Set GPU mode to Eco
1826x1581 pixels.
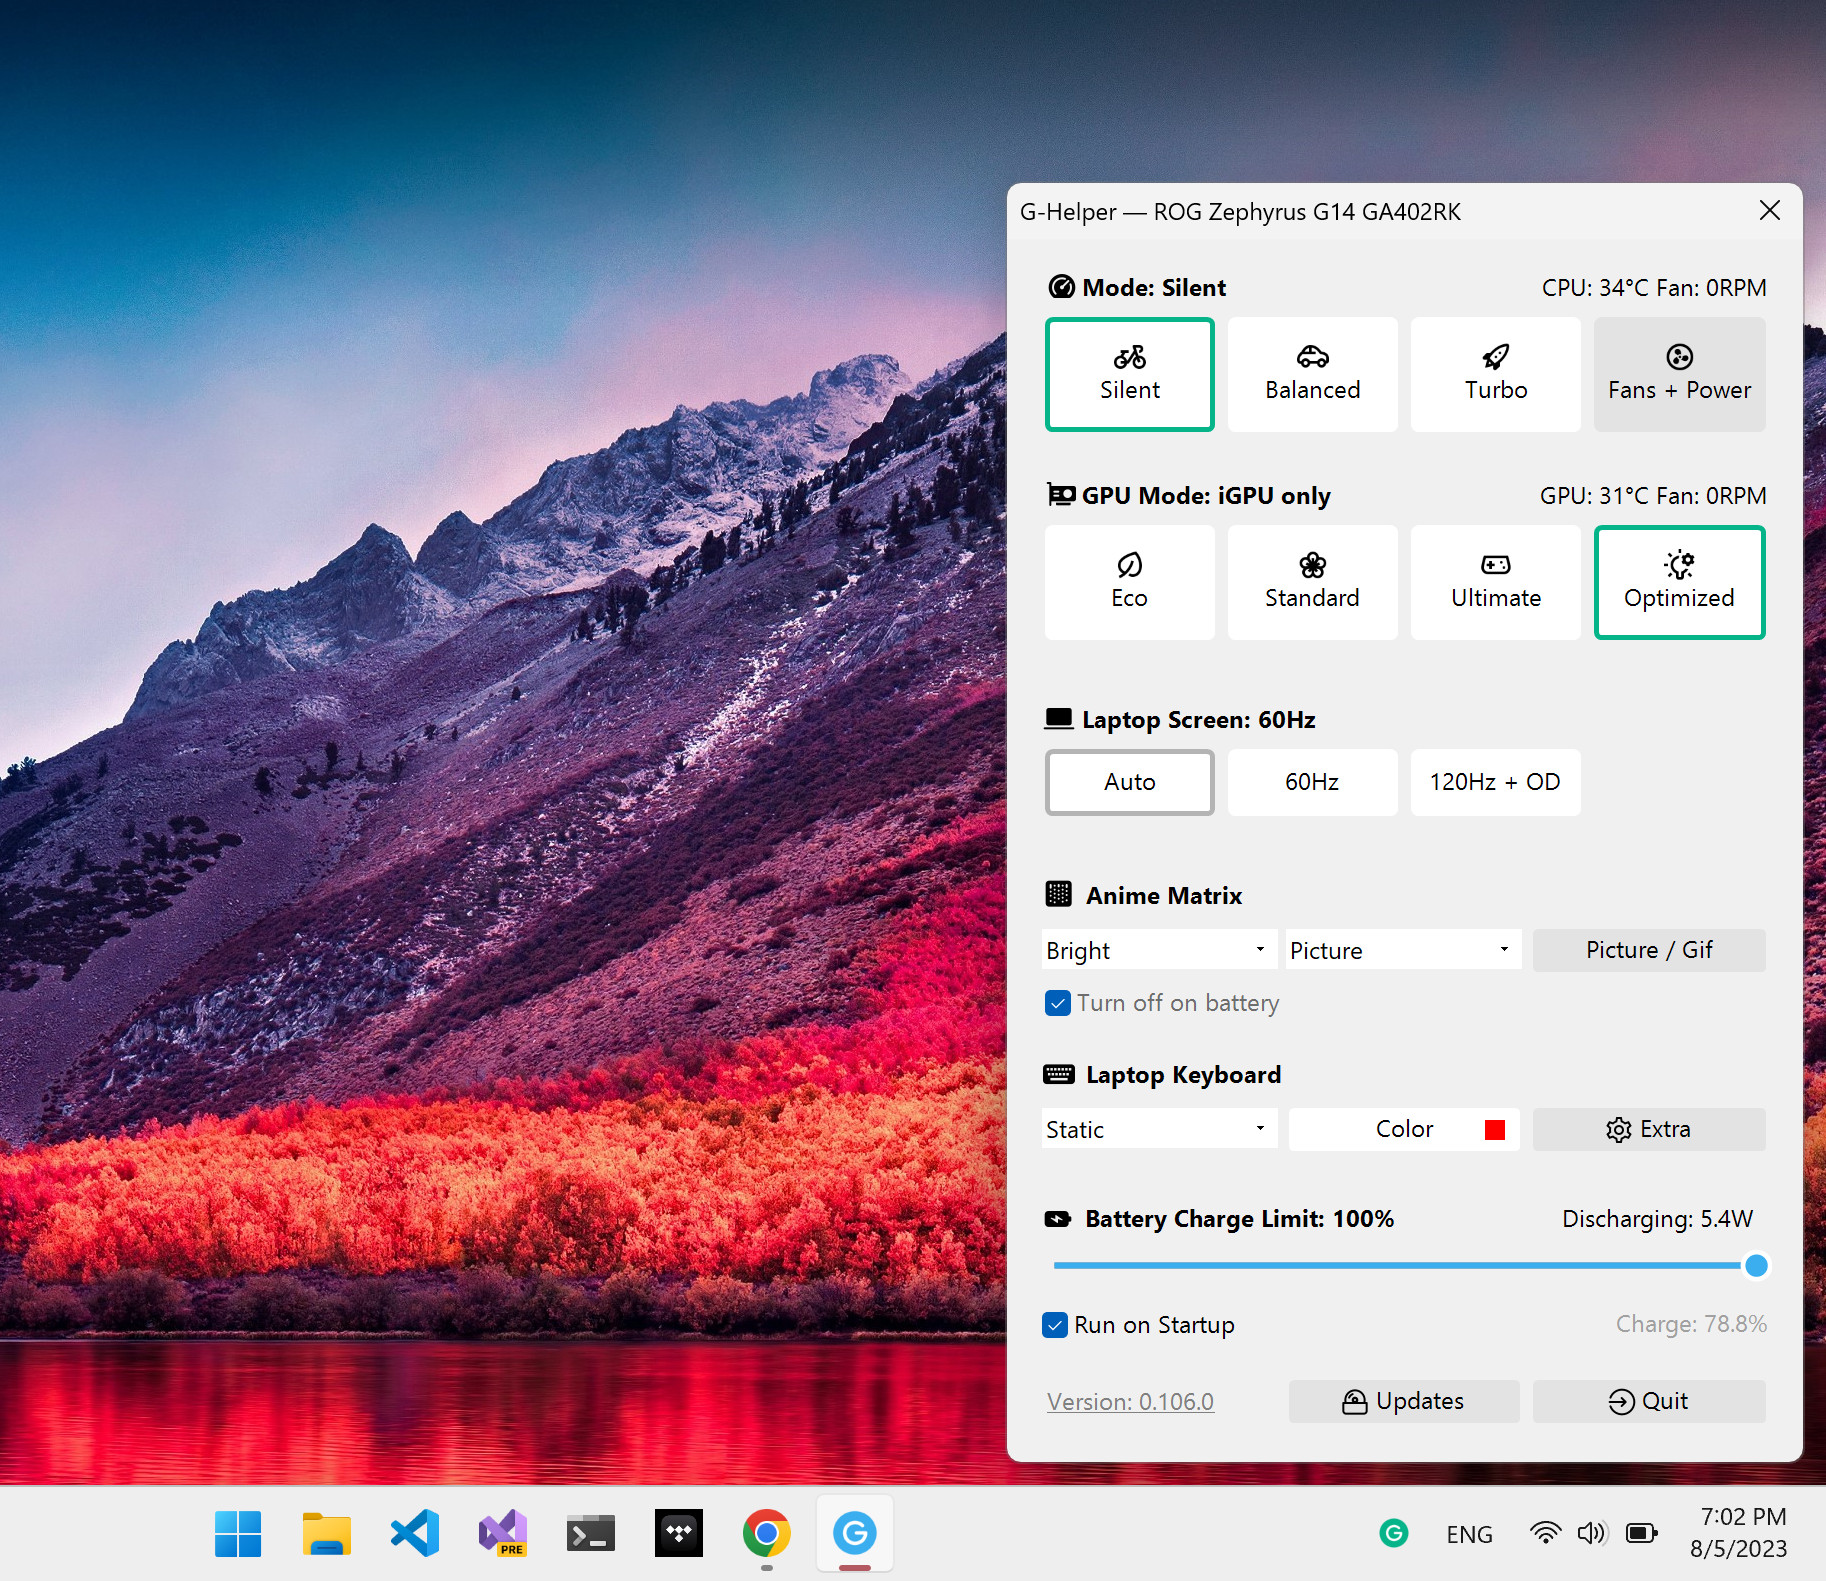pos(1129,582)
